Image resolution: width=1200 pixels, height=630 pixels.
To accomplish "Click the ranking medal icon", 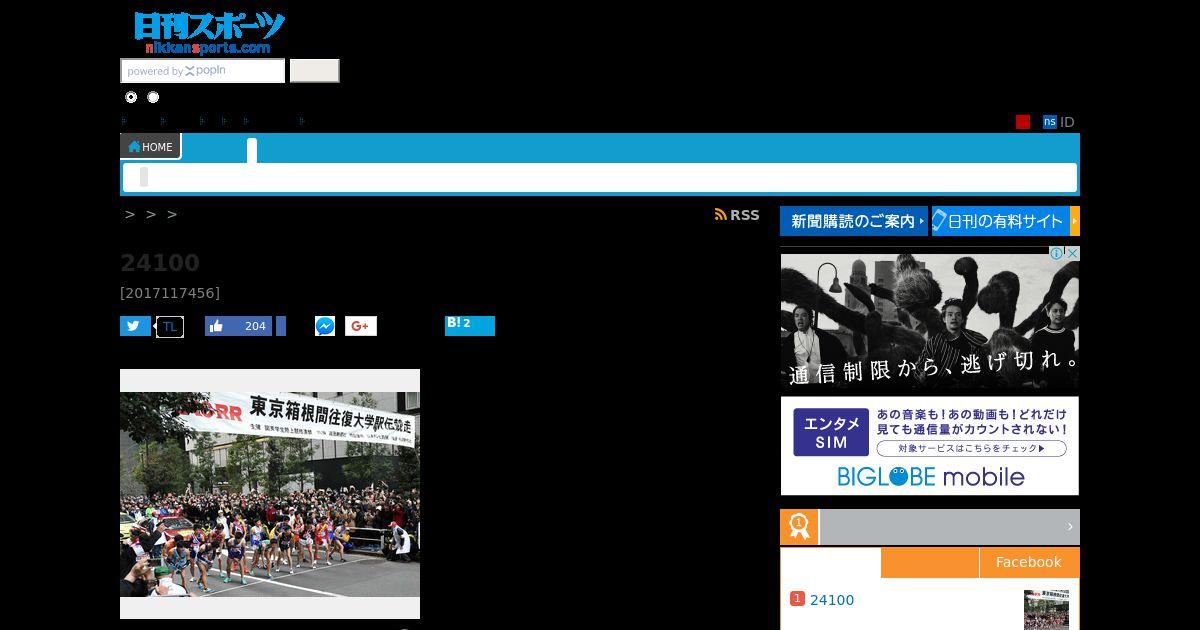I will click(x=799, y=527).
